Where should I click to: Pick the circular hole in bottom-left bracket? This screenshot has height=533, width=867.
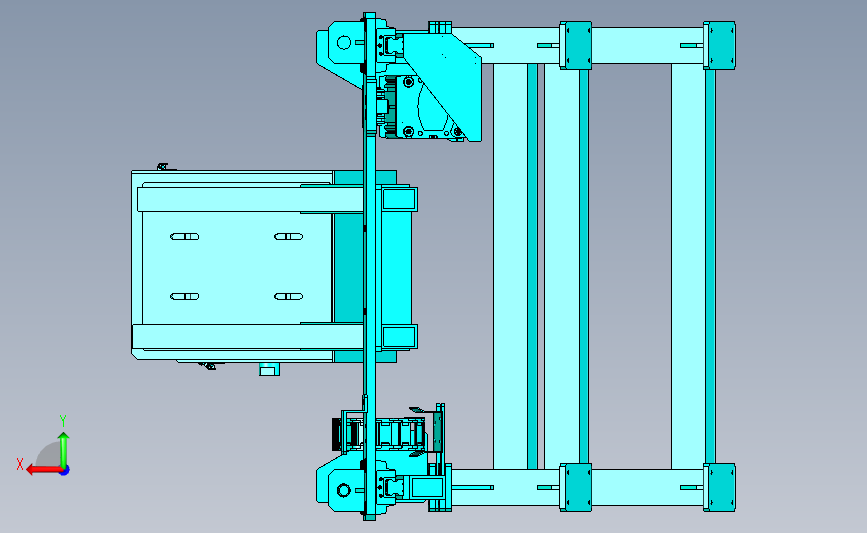click(x=344, y=490)
